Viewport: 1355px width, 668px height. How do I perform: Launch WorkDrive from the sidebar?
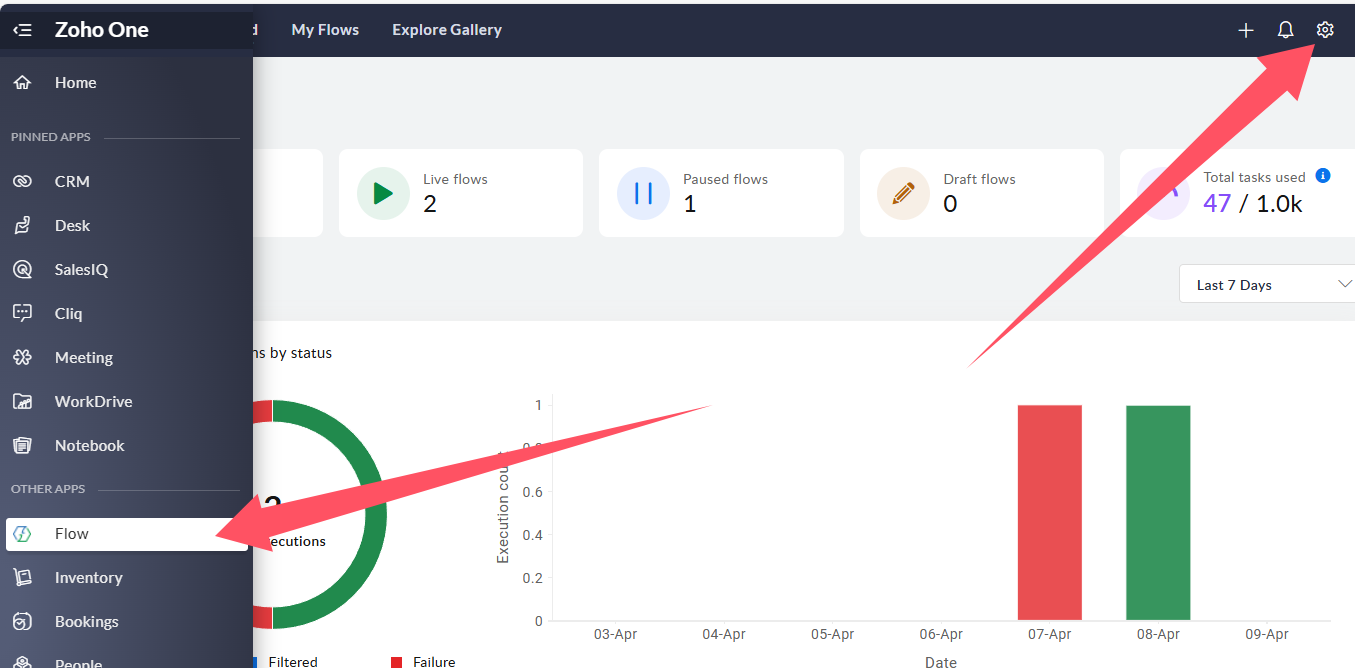click(126, 401)
